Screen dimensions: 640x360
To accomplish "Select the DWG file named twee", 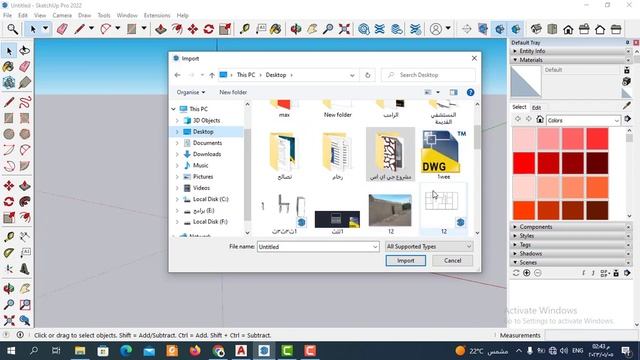I will [x=443, y=155].
